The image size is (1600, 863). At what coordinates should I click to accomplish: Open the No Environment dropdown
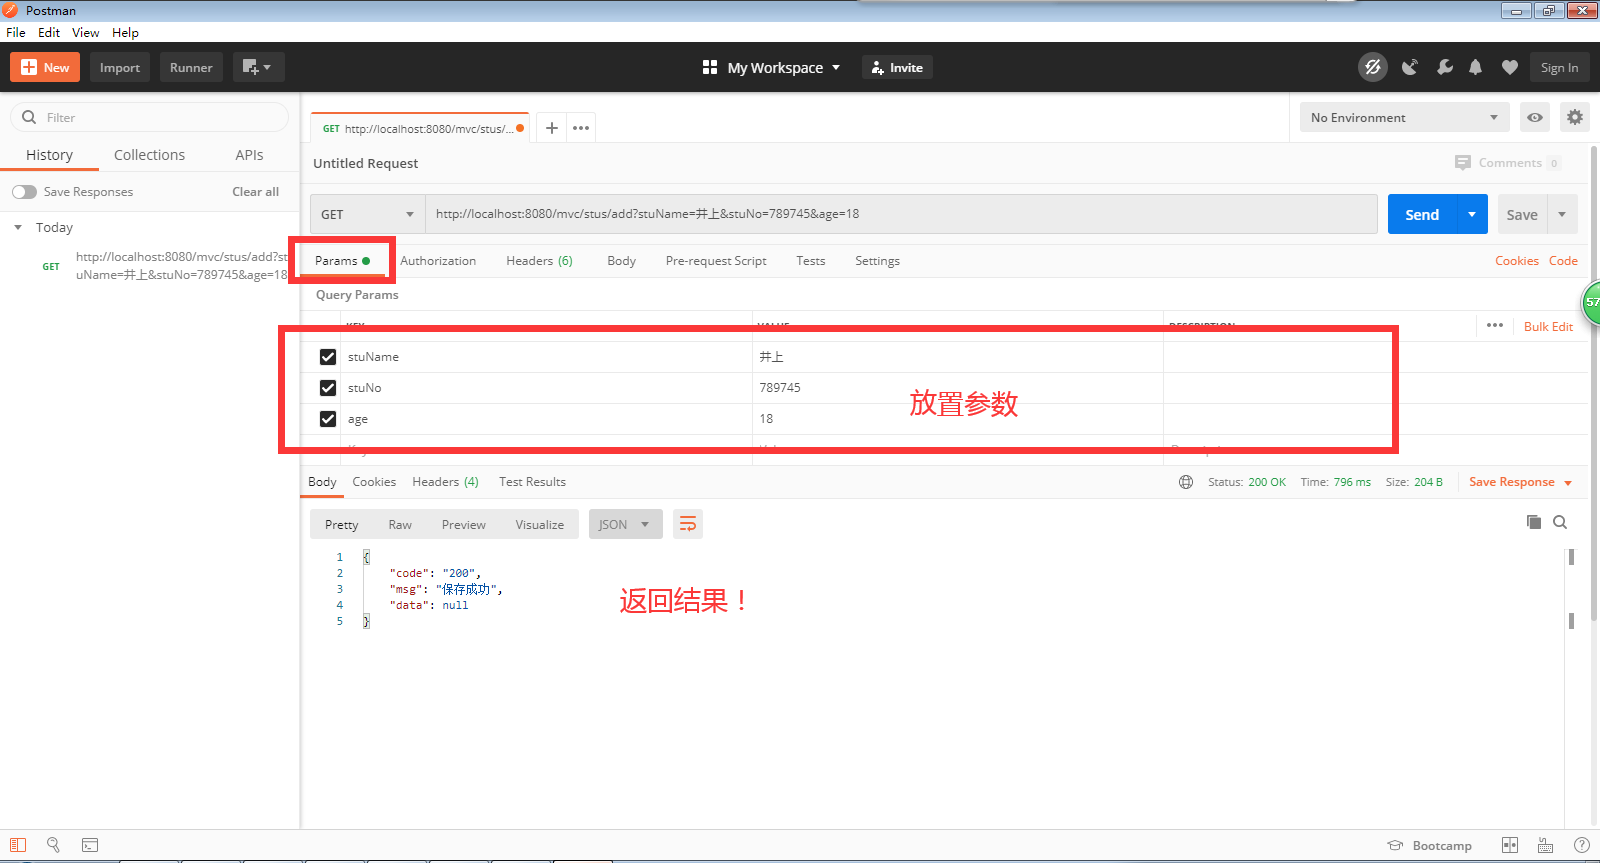click(1405, 117)
